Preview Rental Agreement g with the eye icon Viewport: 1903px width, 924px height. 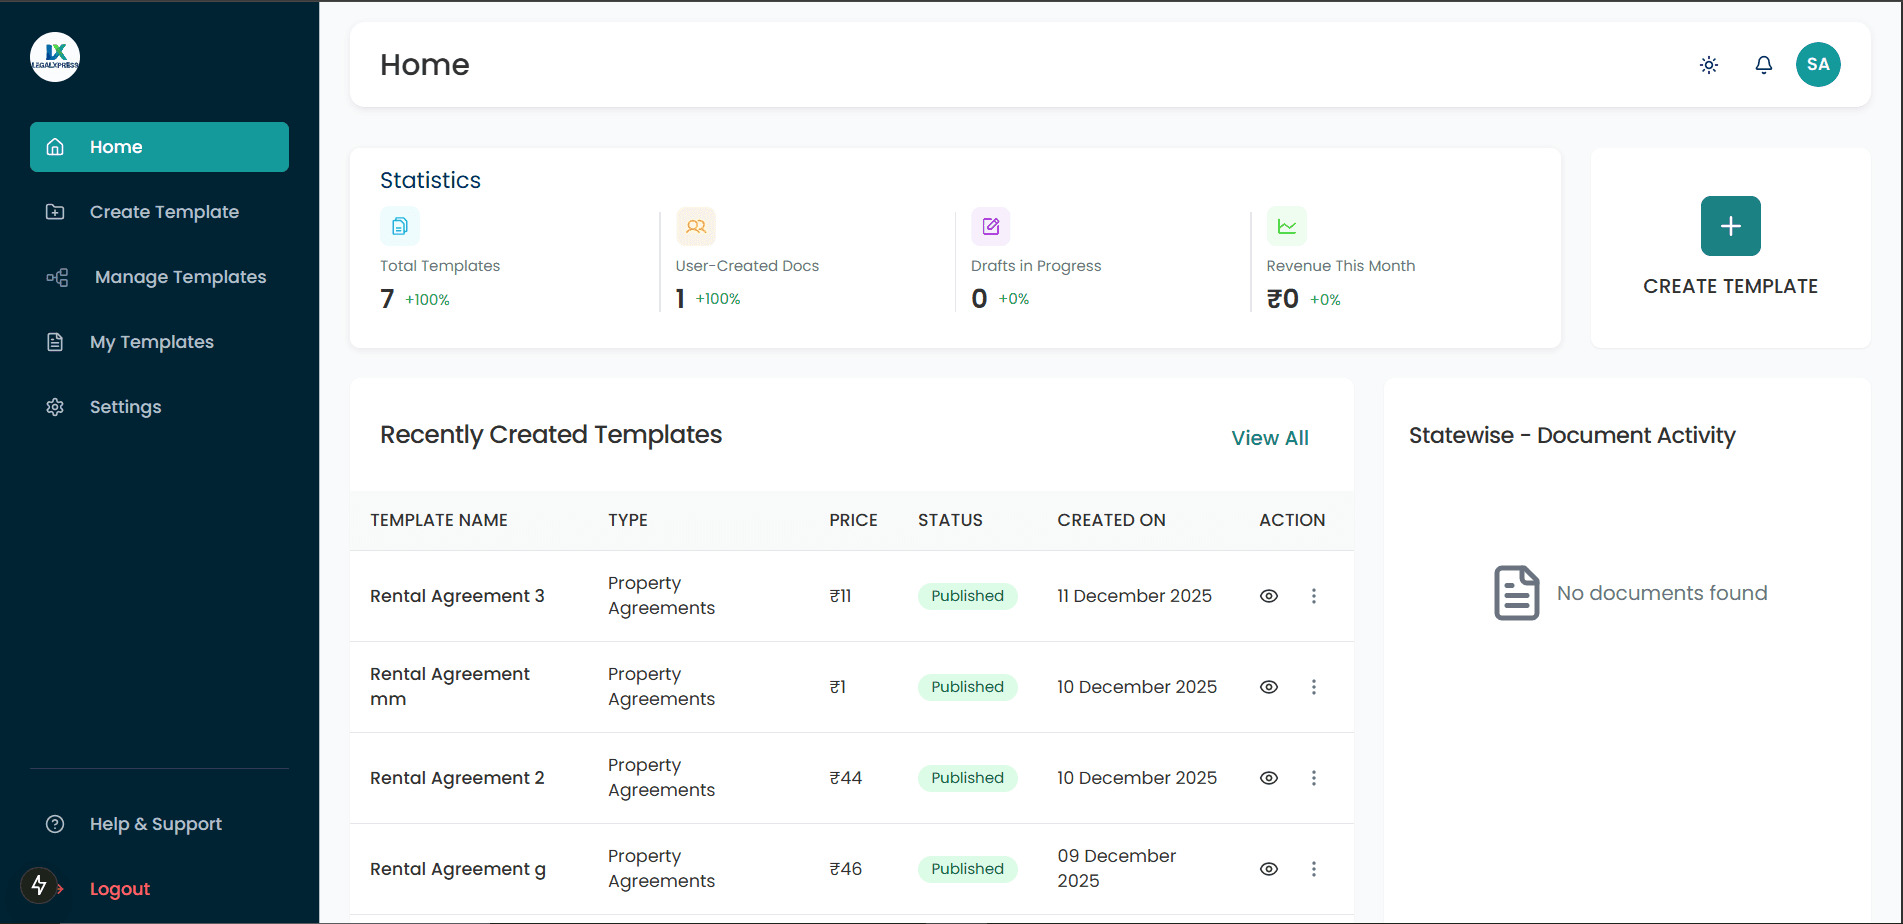[1268, 868]
